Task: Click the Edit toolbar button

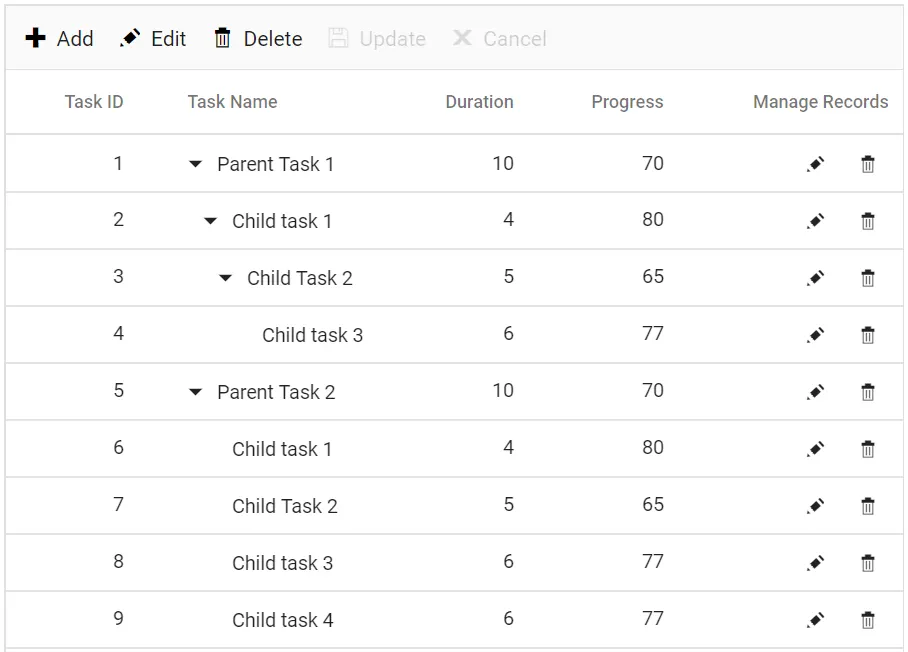Action: tap(153, 39)
